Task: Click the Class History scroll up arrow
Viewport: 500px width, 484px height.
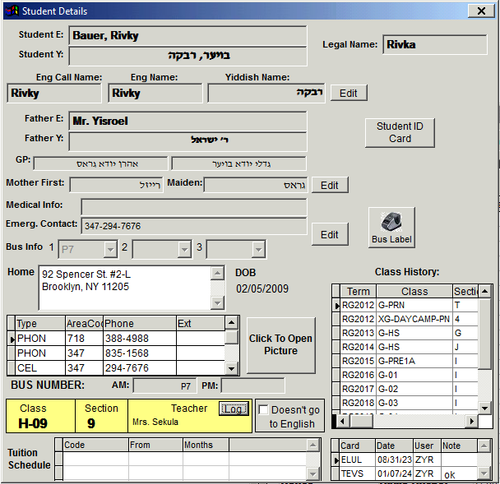Action: (485, 291)
